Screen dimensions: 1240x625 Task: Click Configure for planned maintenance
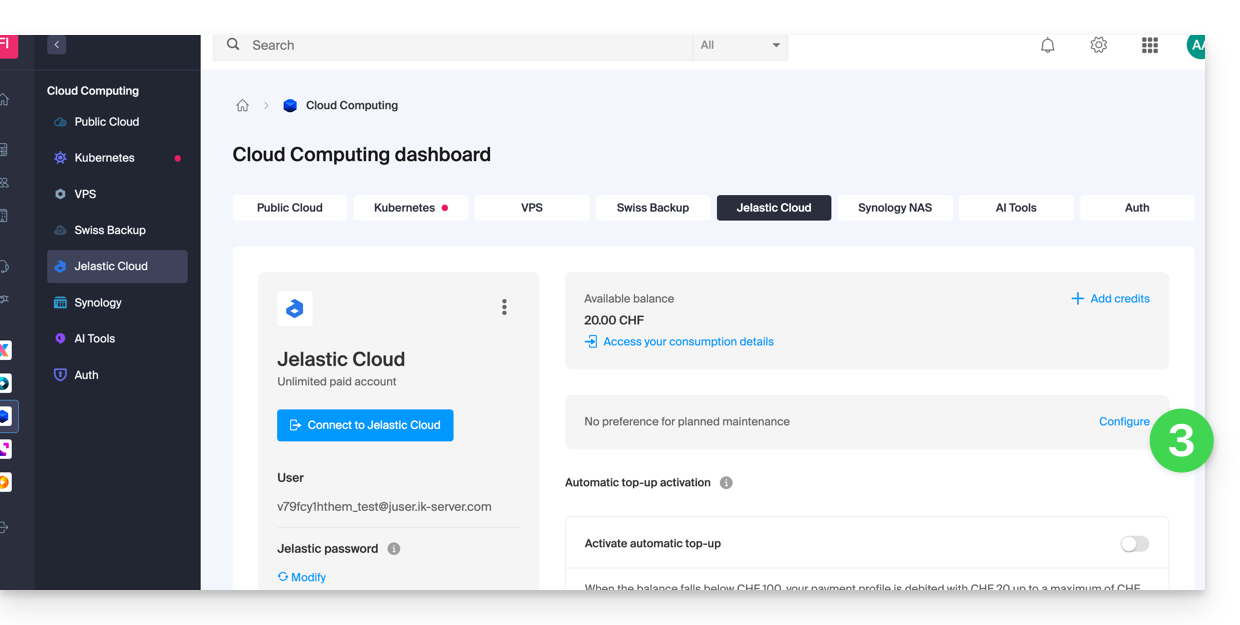click(1124, 422)
